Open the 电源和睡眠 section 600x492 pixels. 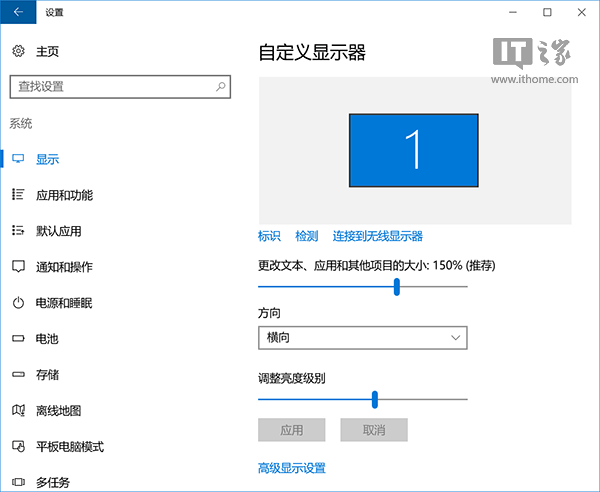[x=64, y=303]
